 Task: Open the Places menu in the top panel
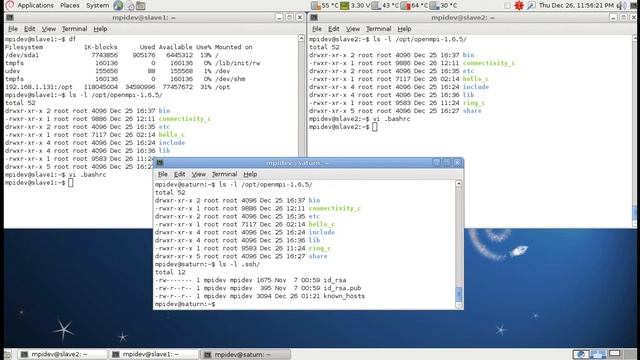pyautogui.click(x=69, y=5)
